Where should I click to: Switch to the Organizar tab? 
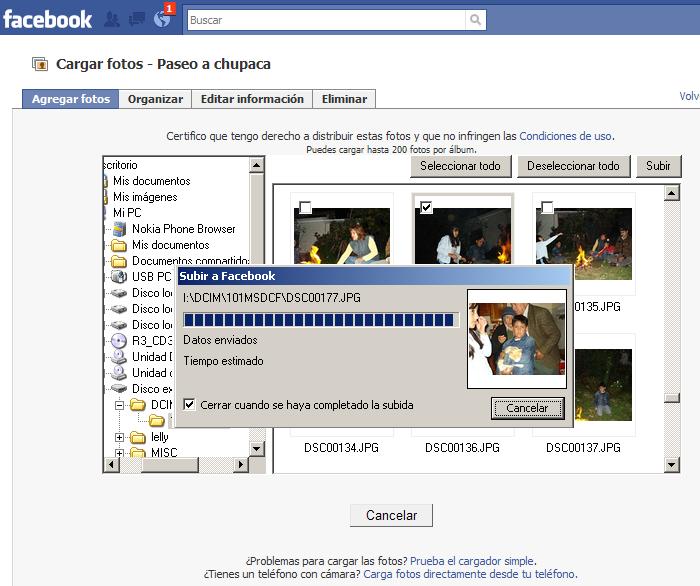tap(155, 99)
